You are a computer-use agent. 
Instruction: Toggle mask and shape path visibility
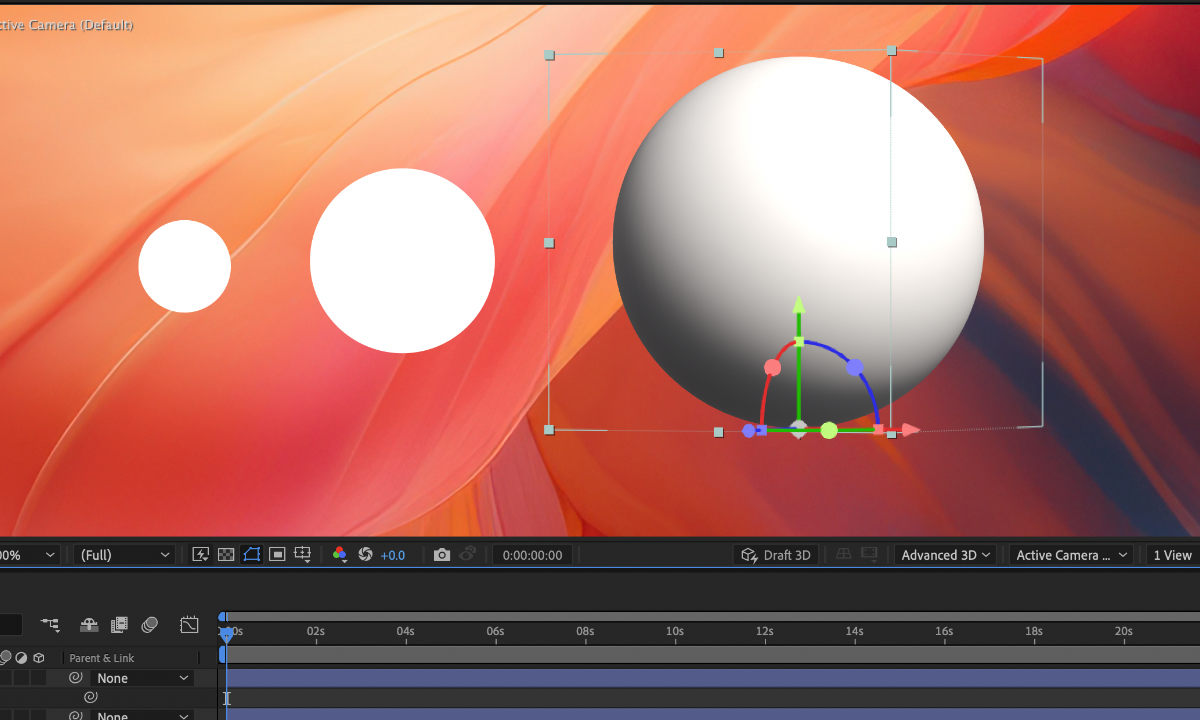(x=252, y=555)
